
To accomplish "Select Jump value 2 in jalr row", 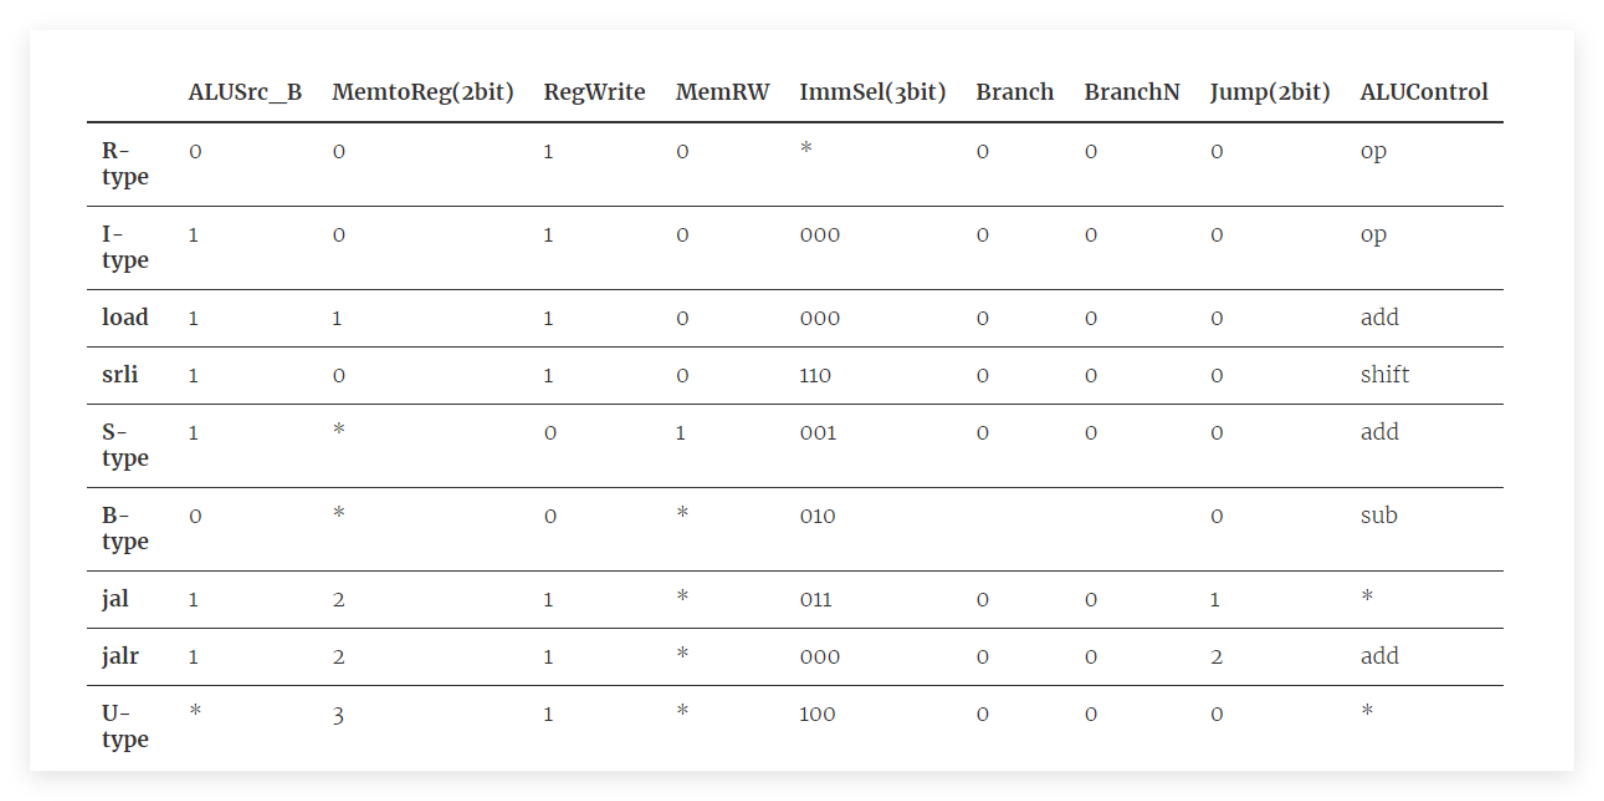I will pos(1216,657).
